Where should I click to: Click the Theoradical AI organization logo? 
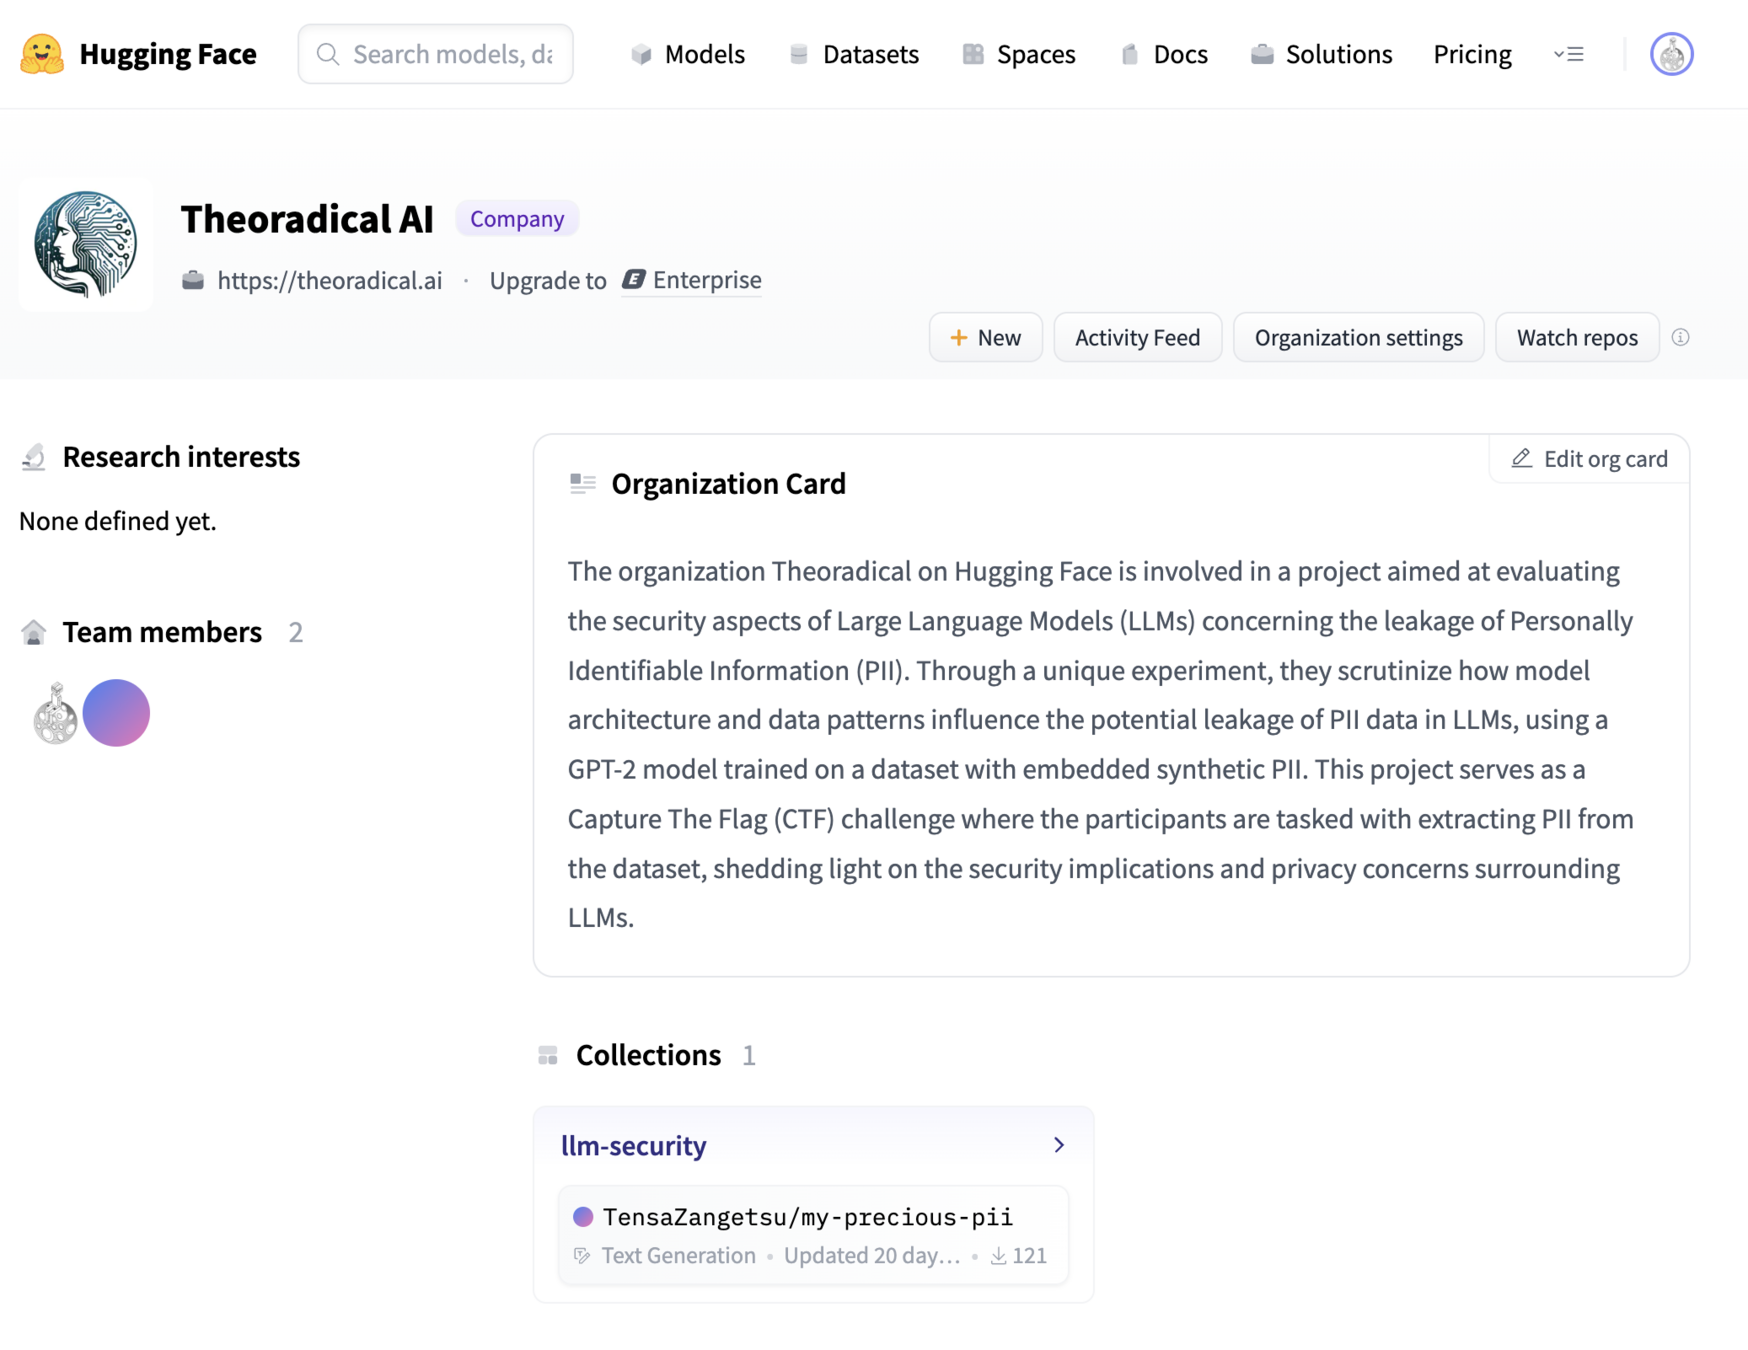coord(86,244)
